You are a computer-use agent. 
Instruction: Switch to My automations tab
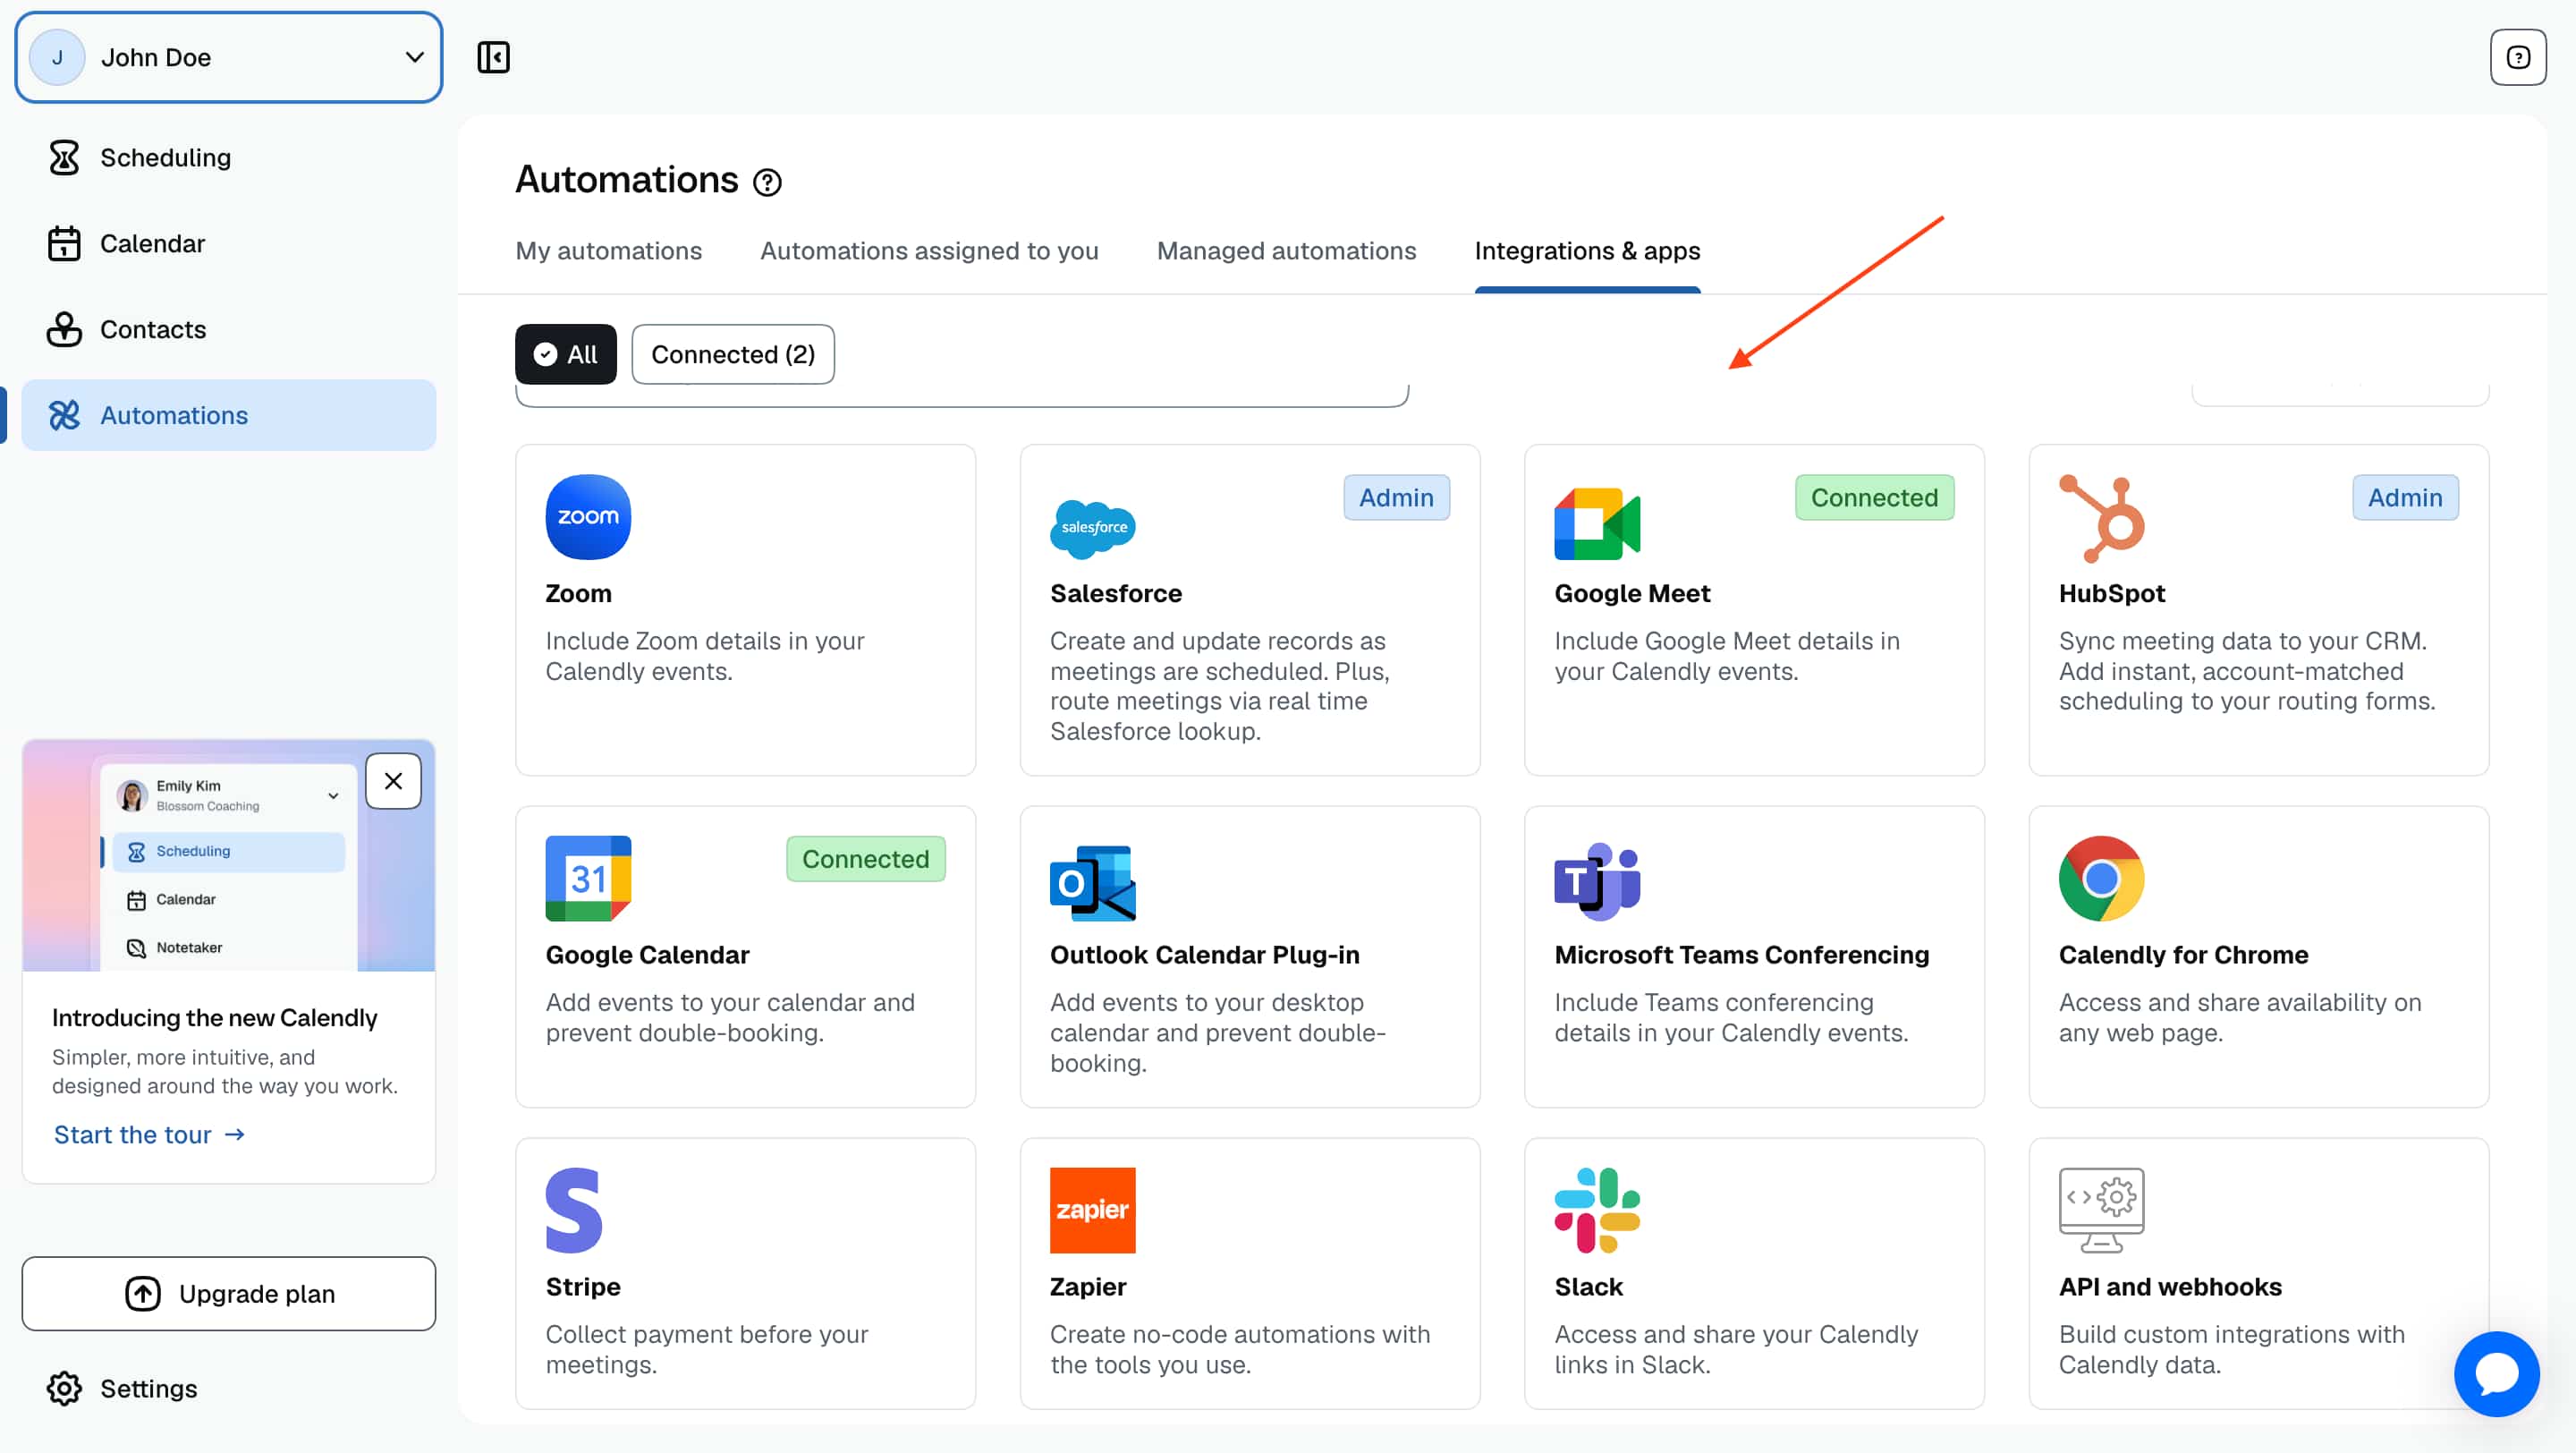tap(608, 250)
